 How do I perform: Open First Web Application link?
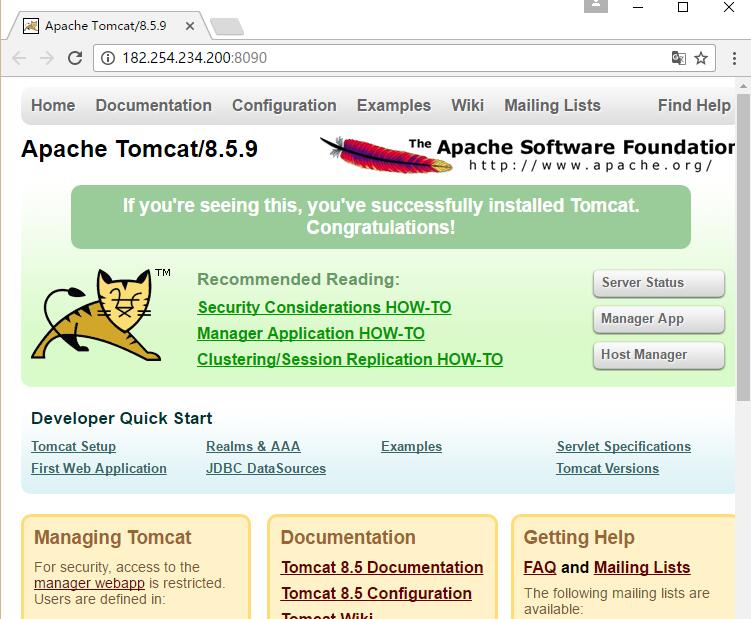point(99,469)
